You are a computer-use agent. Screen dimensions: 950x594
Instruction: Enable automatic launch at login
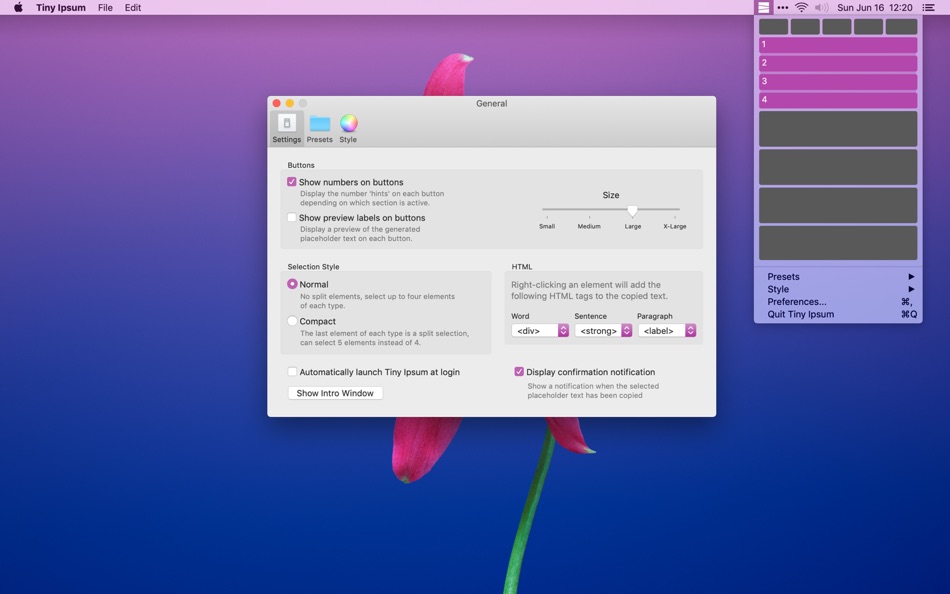292,372
